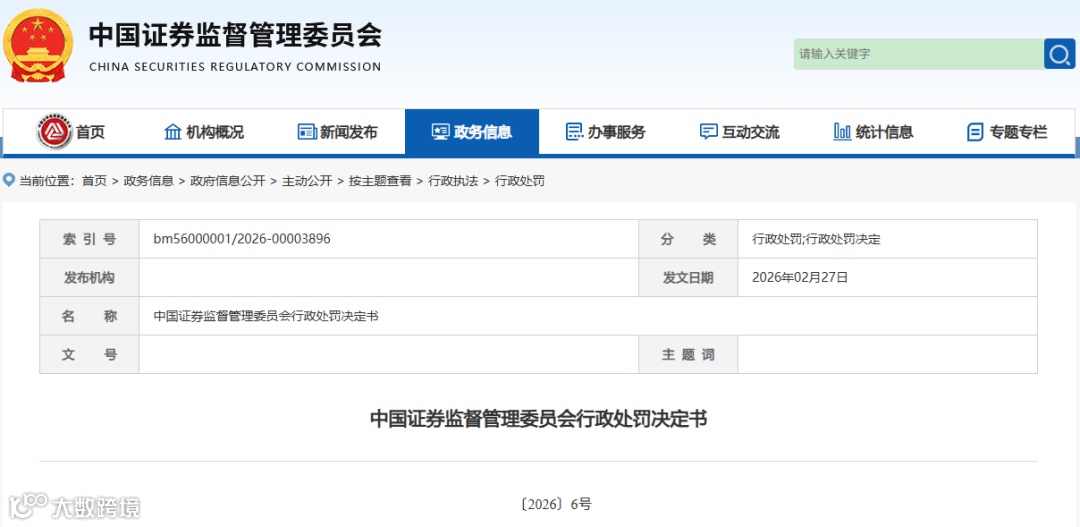This screenshot has height=527, width=1080.
Task: Open 主动公开 breadcrumb link
Action: pyautogui.click(x=307, y=181)
